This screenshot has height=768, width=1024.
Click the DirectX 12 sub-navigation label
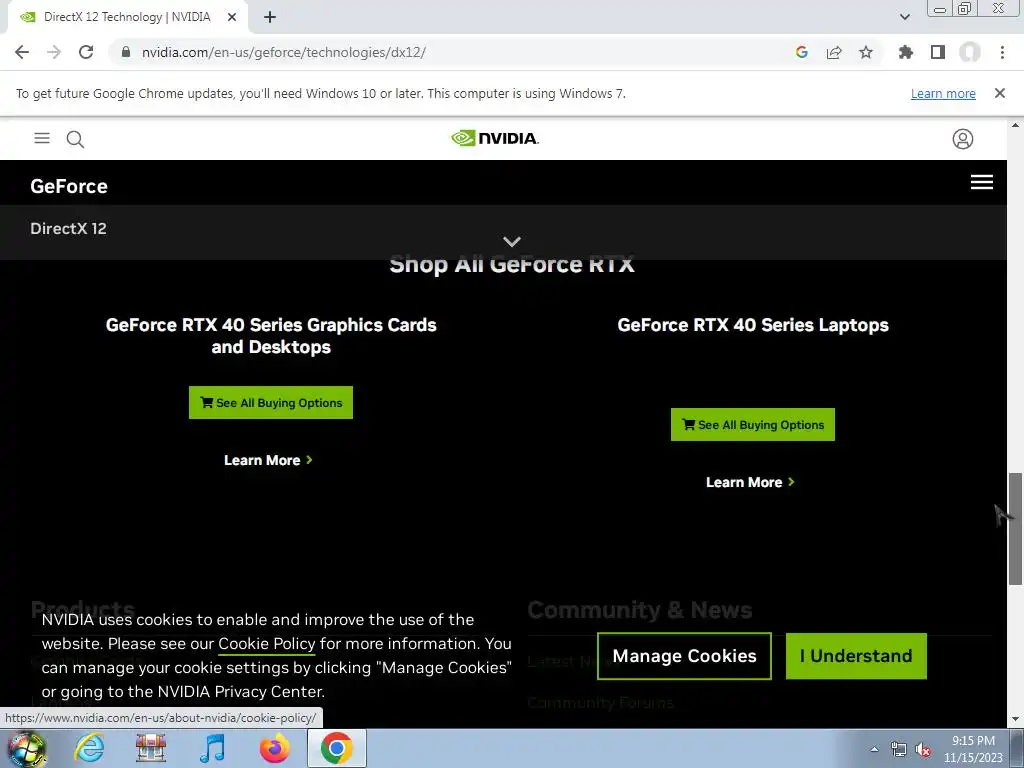coord(68,229)
